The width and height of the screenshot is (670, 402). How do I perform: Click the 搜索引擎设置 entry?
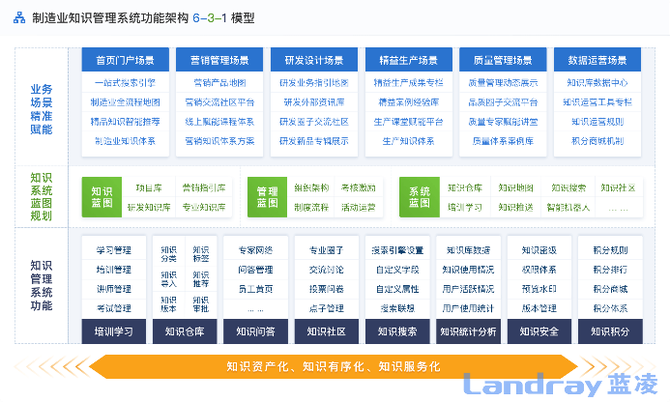pos(397,250)
